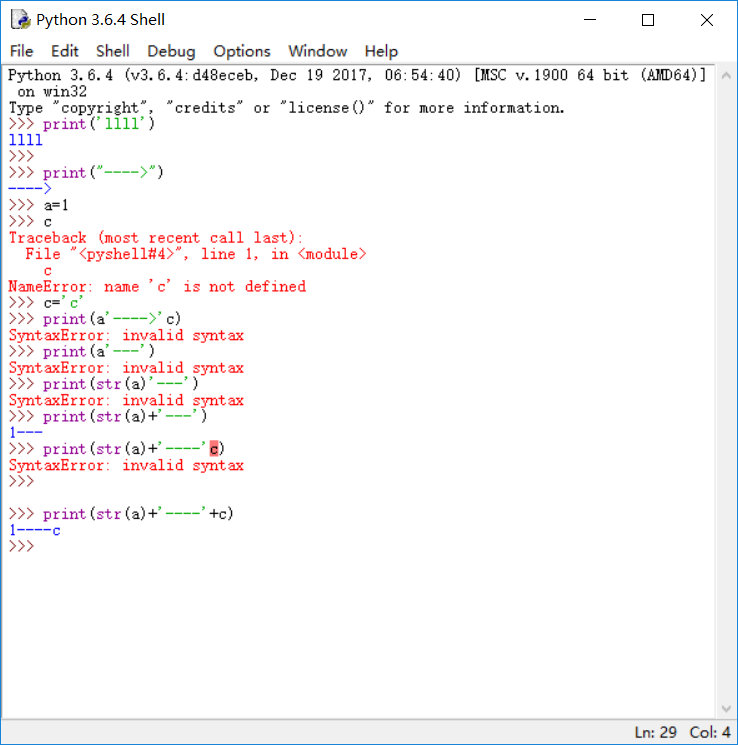738x745 pixels.
Task: Click the 'a=1' statement
Action: 56,205
